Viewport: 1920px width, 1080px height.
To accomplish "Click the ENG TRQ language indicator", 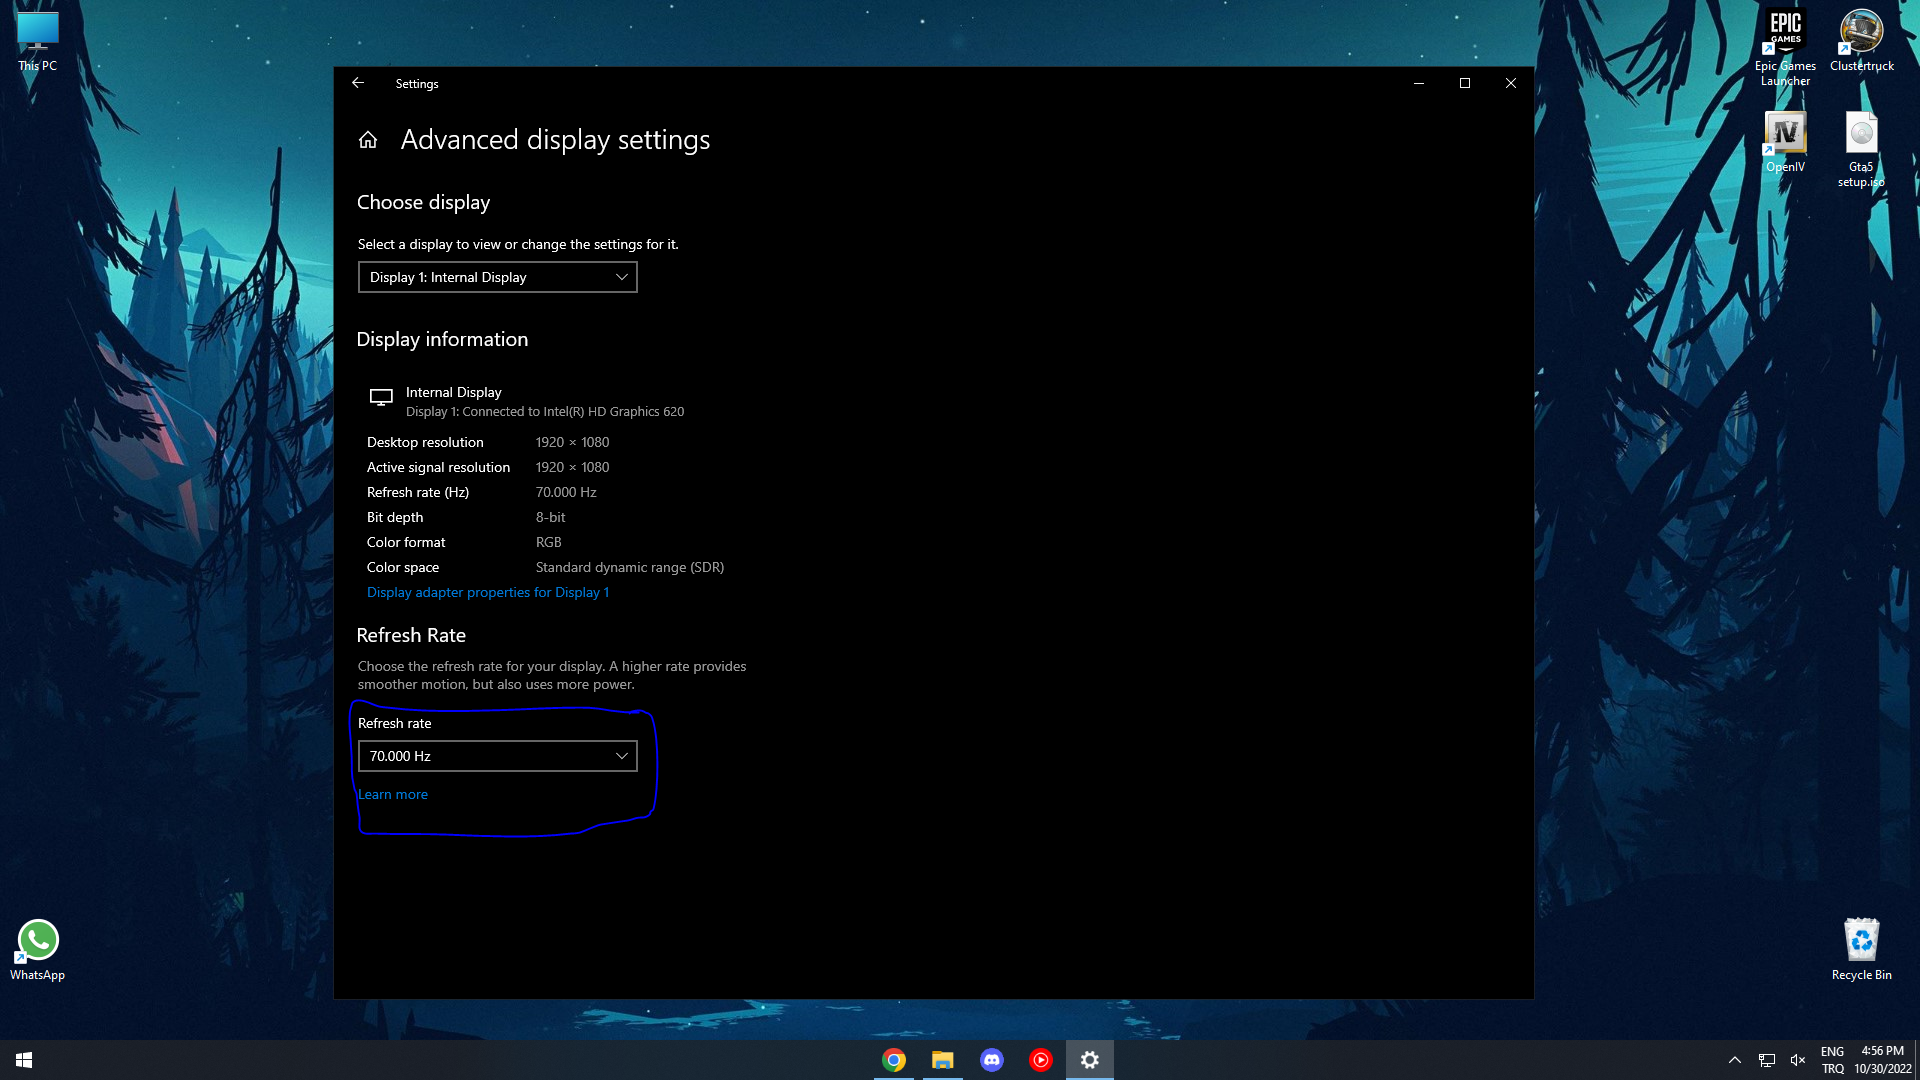I will point(1832,1060).
